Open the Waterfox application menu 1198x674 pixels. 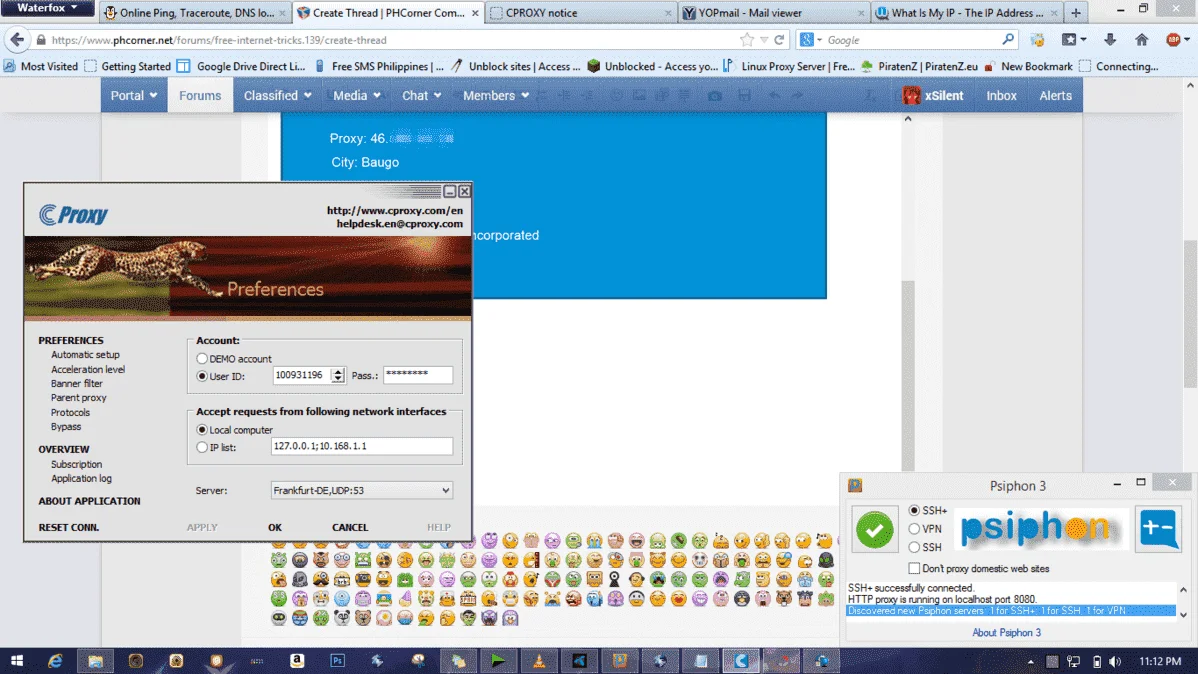pyautogui.click(x=47, y=8)
